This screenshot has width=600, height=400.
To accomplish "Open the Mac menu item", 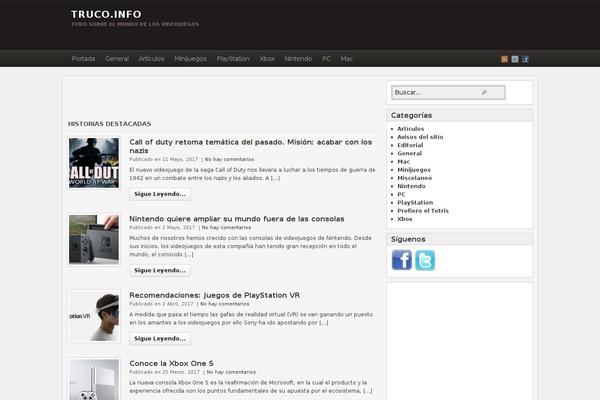I will pos(346,59).
